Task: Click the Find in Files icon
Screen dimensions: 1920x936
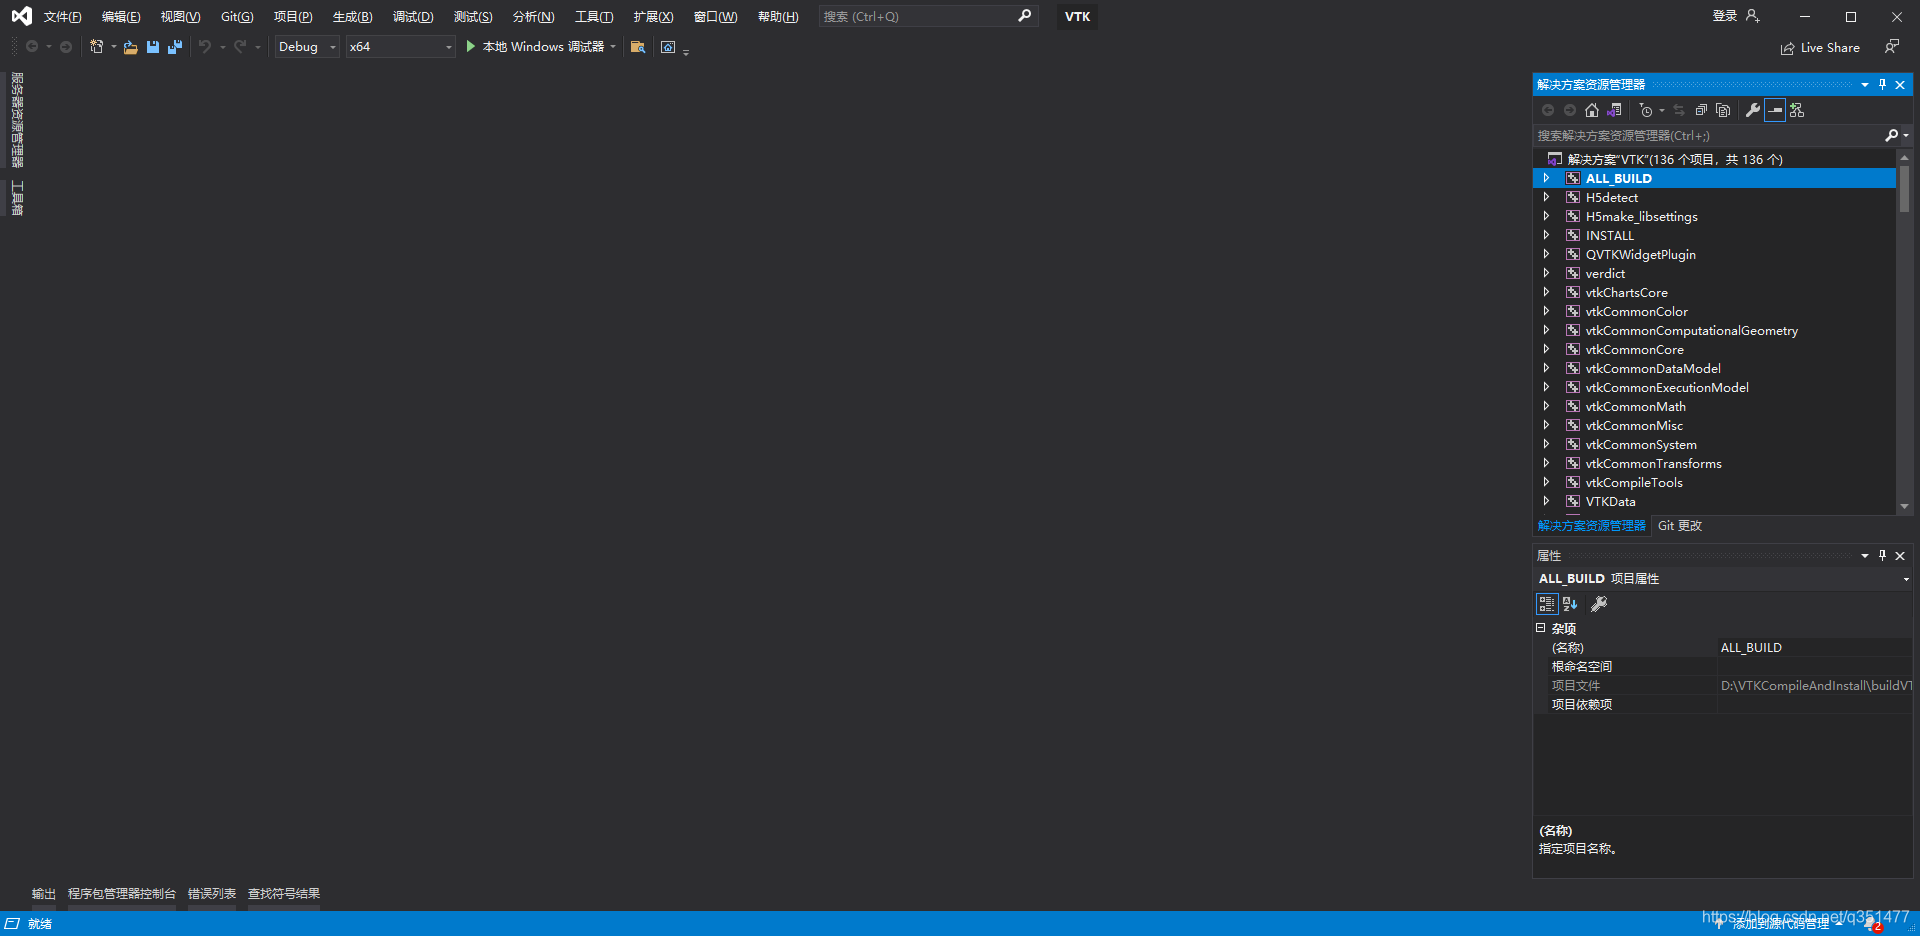Action: click(638, 47)
